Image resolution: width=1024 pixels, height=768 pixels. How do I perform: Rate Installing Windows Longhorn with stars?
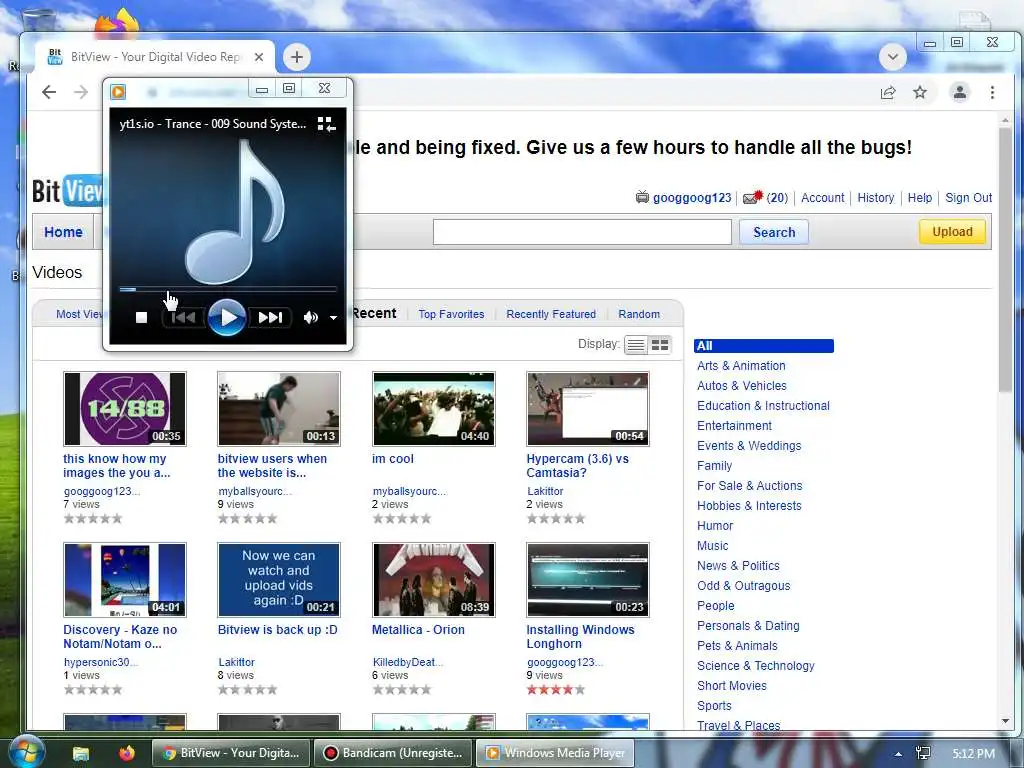click(x=556, y=690)
